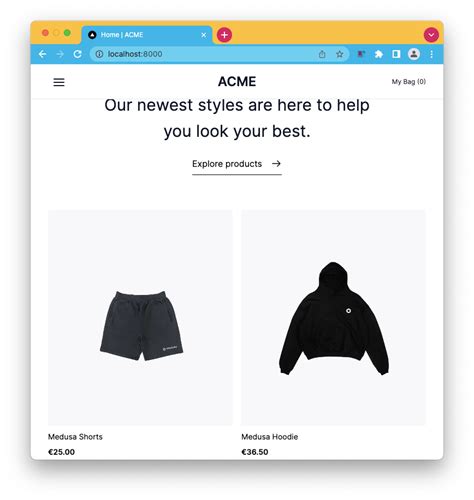474x500 pixels.
Task: Open Chrome three-dot menu
Action: pyautogui.click(x=432, y=54)
